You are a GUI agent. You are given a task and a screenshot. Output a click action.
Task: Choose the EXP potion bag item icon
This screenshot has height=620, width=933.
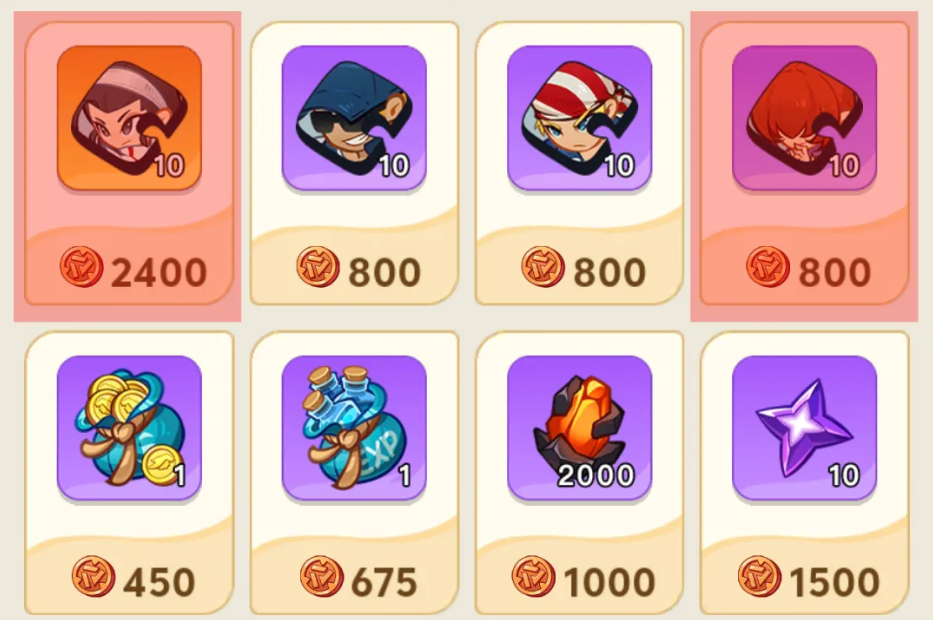pos(354,428)
